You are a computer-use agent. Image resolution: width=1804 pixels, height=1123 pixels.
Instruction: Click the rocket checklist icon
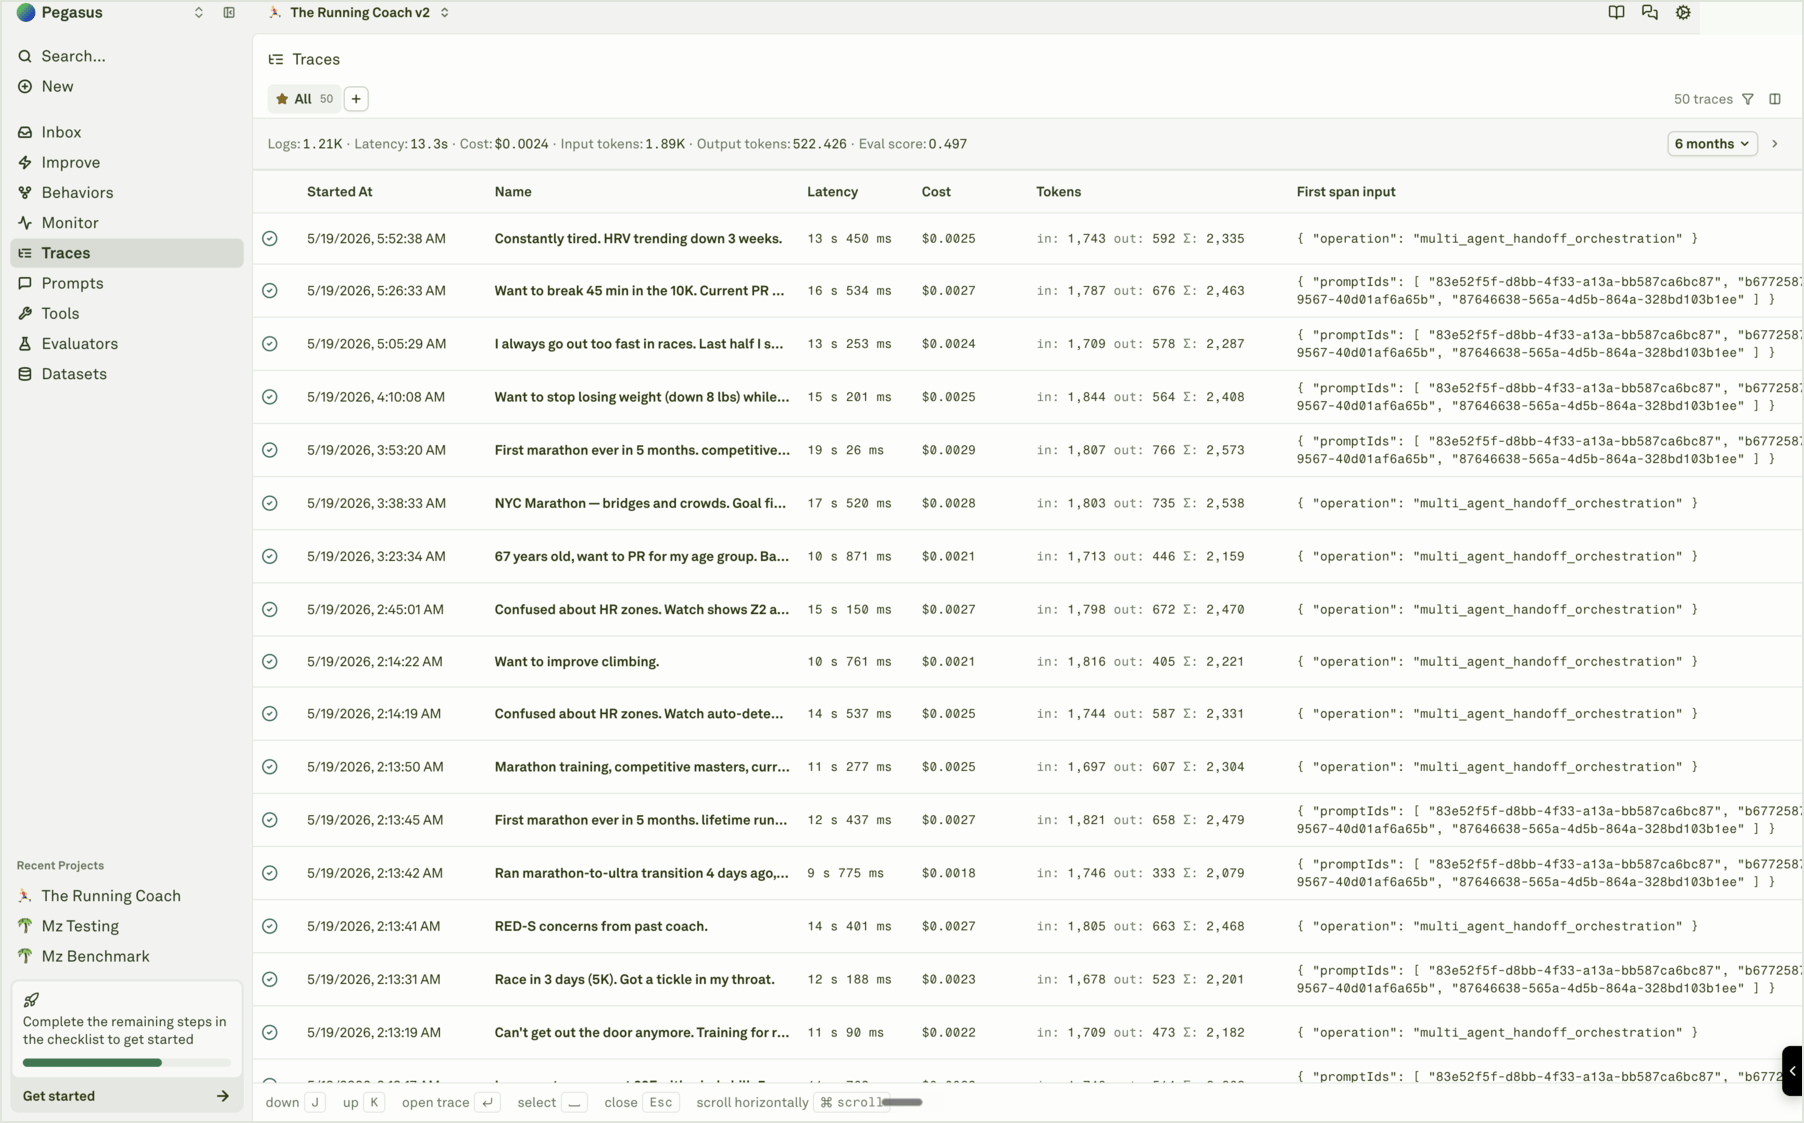(x=31, y=999)
